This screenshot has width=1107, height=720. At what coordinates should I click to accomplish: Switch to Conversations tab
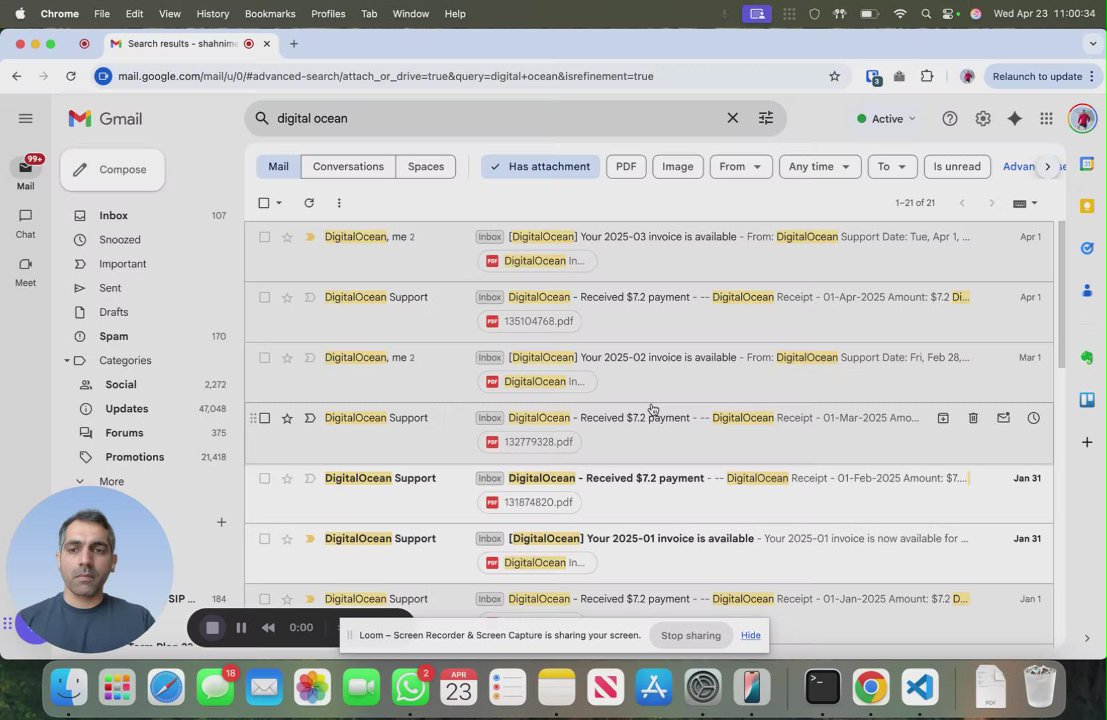348,167
